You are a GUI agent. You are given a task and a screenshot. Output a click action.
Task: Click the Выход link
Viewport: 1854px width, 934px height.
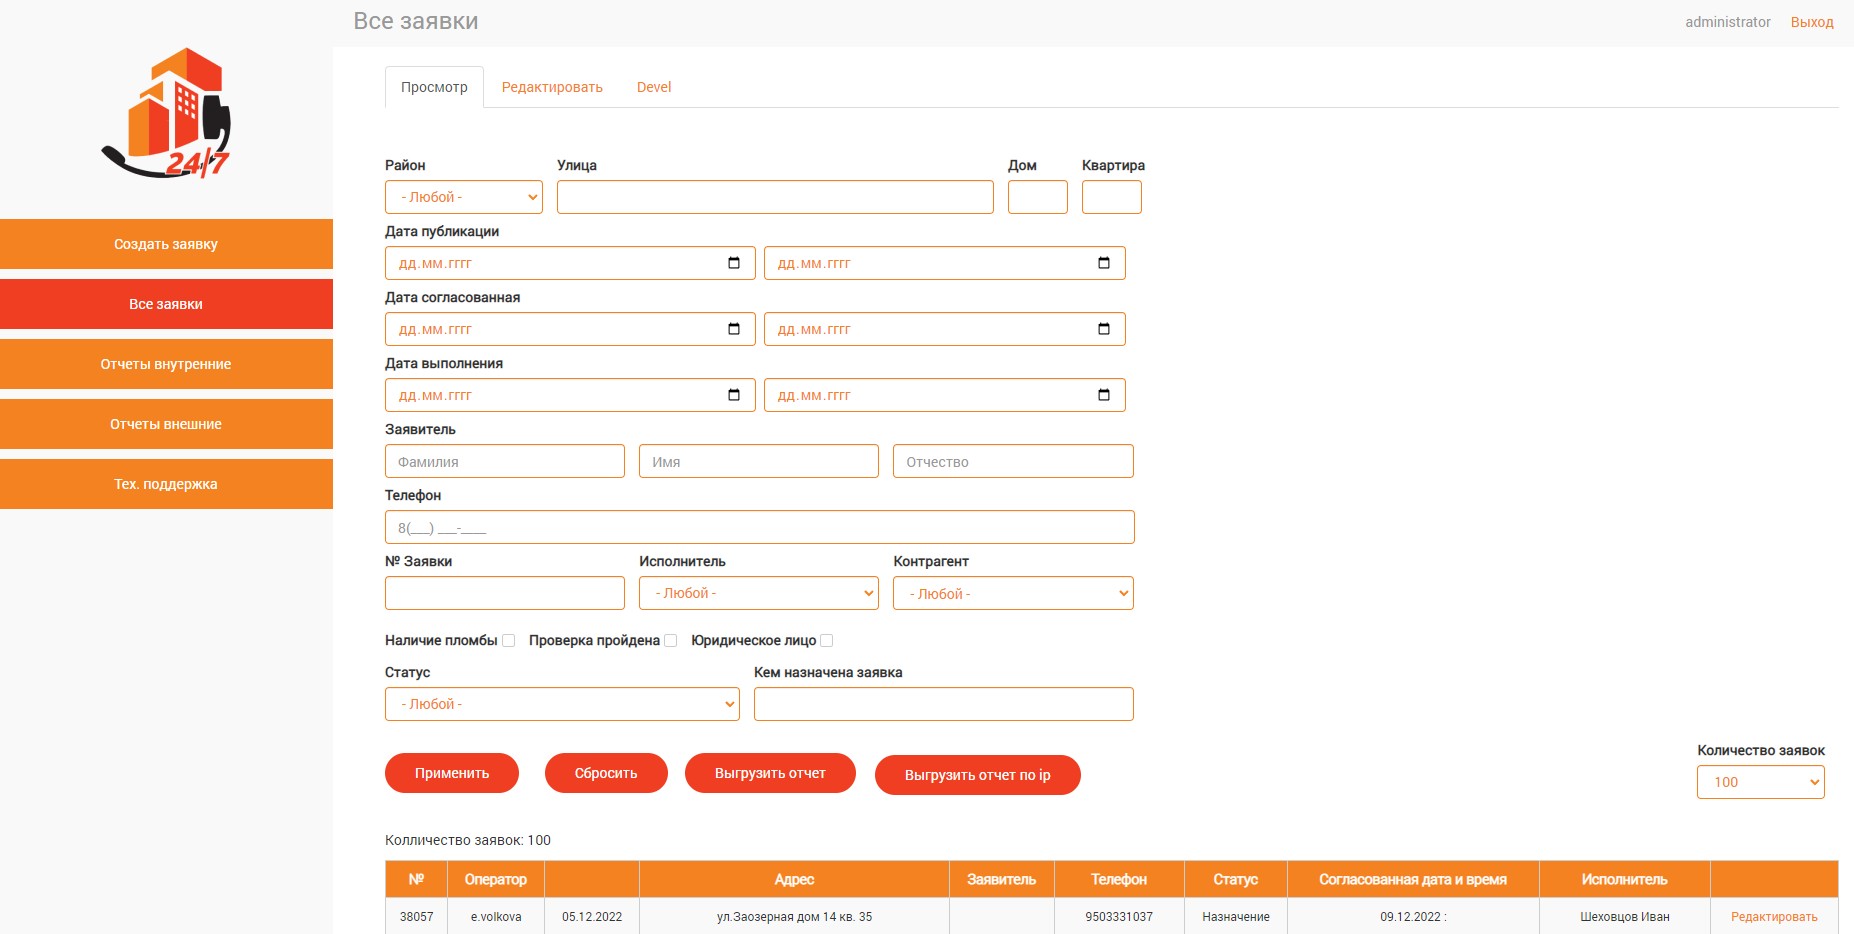[x=1812, y=22]
